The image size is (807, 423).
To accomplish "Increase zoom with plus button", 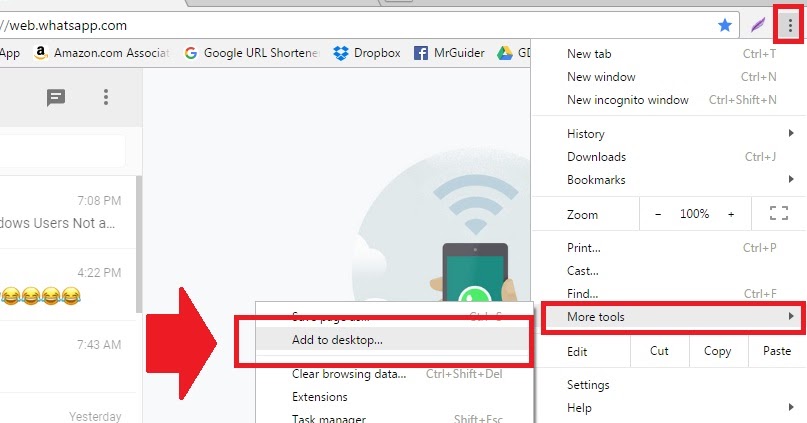I will [731, 214].
